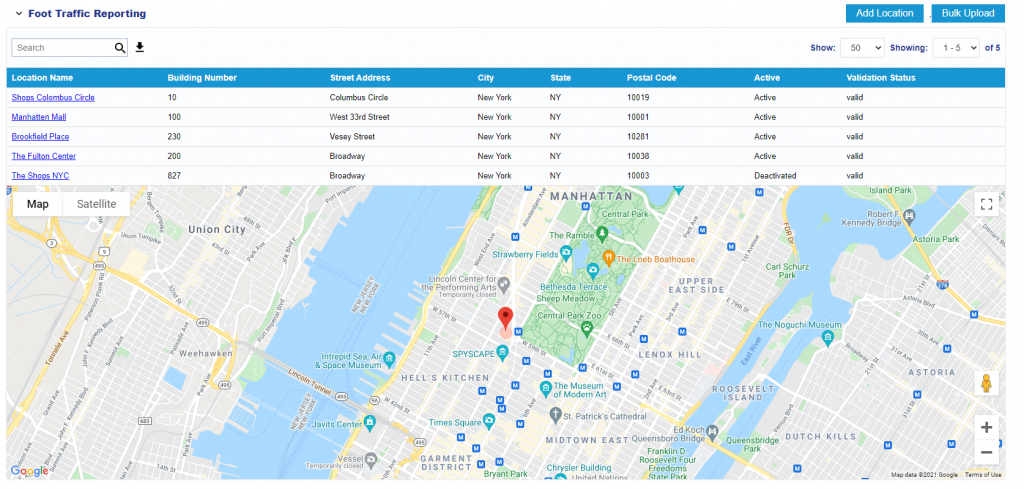Viewport: 1024px width, 489px height.
Task: Click the Vesey Street cell
Action: (352, 136)
